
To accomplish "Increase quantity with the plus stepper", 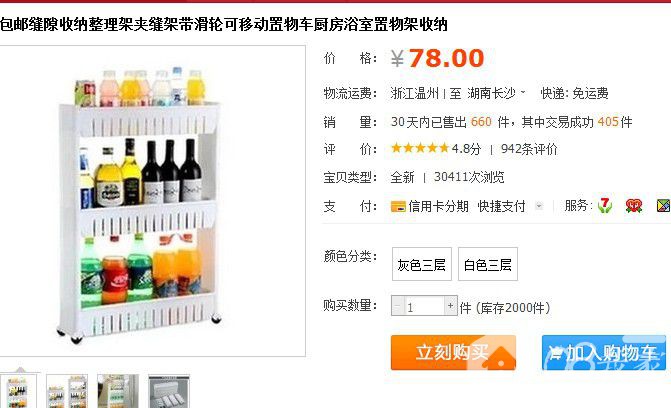I will [451, 306].
